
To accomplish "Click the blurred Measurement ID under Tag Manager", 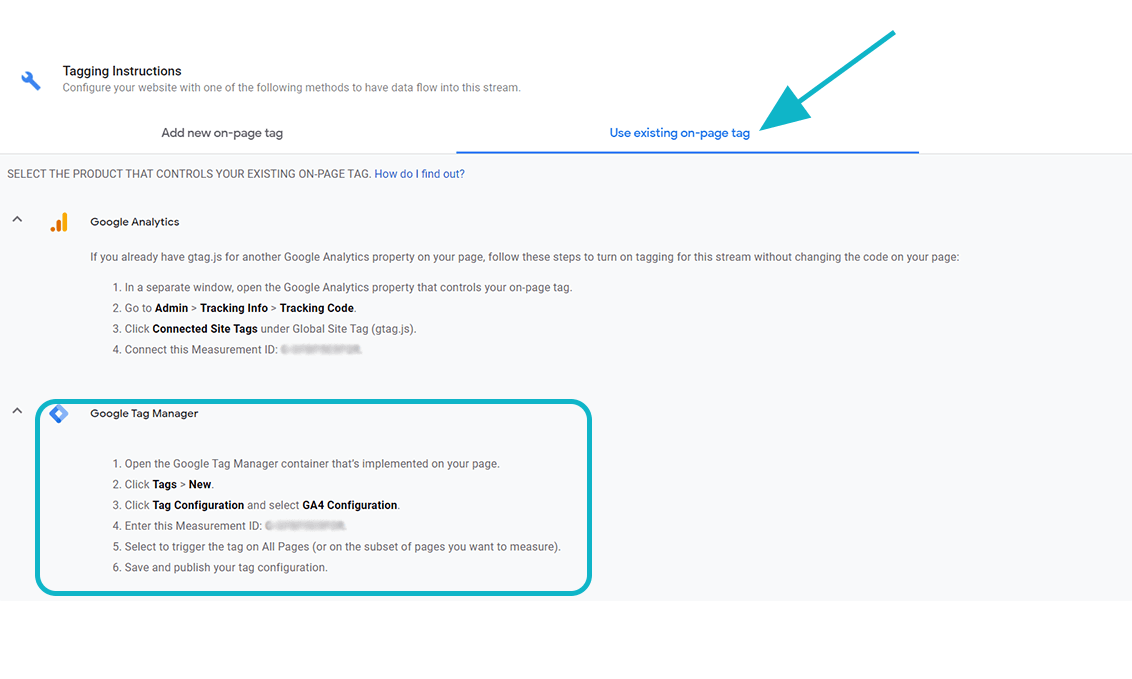I will point(305,526).
